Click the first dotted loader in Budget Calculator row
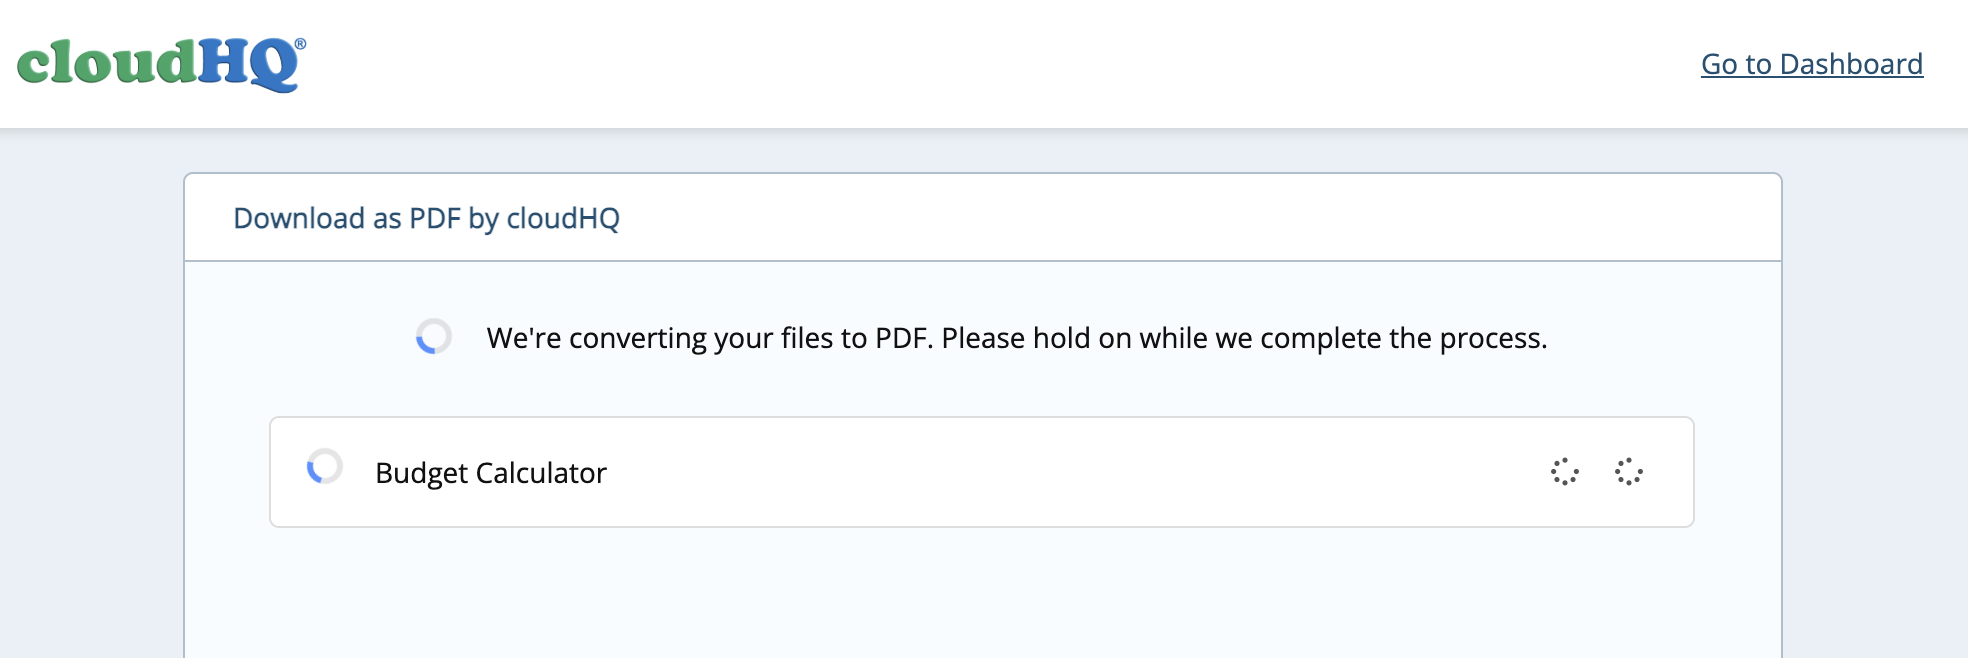The height and width of the screenshot is (658, 1968). 1564,472
